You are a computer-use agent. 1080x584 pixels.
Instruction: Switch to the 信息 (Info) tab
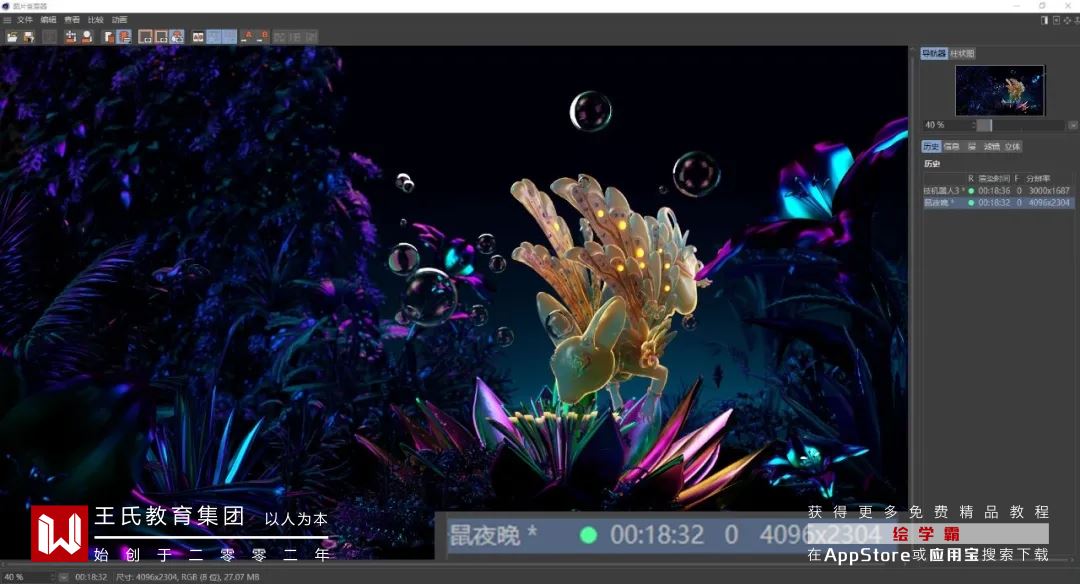point(951,146)
